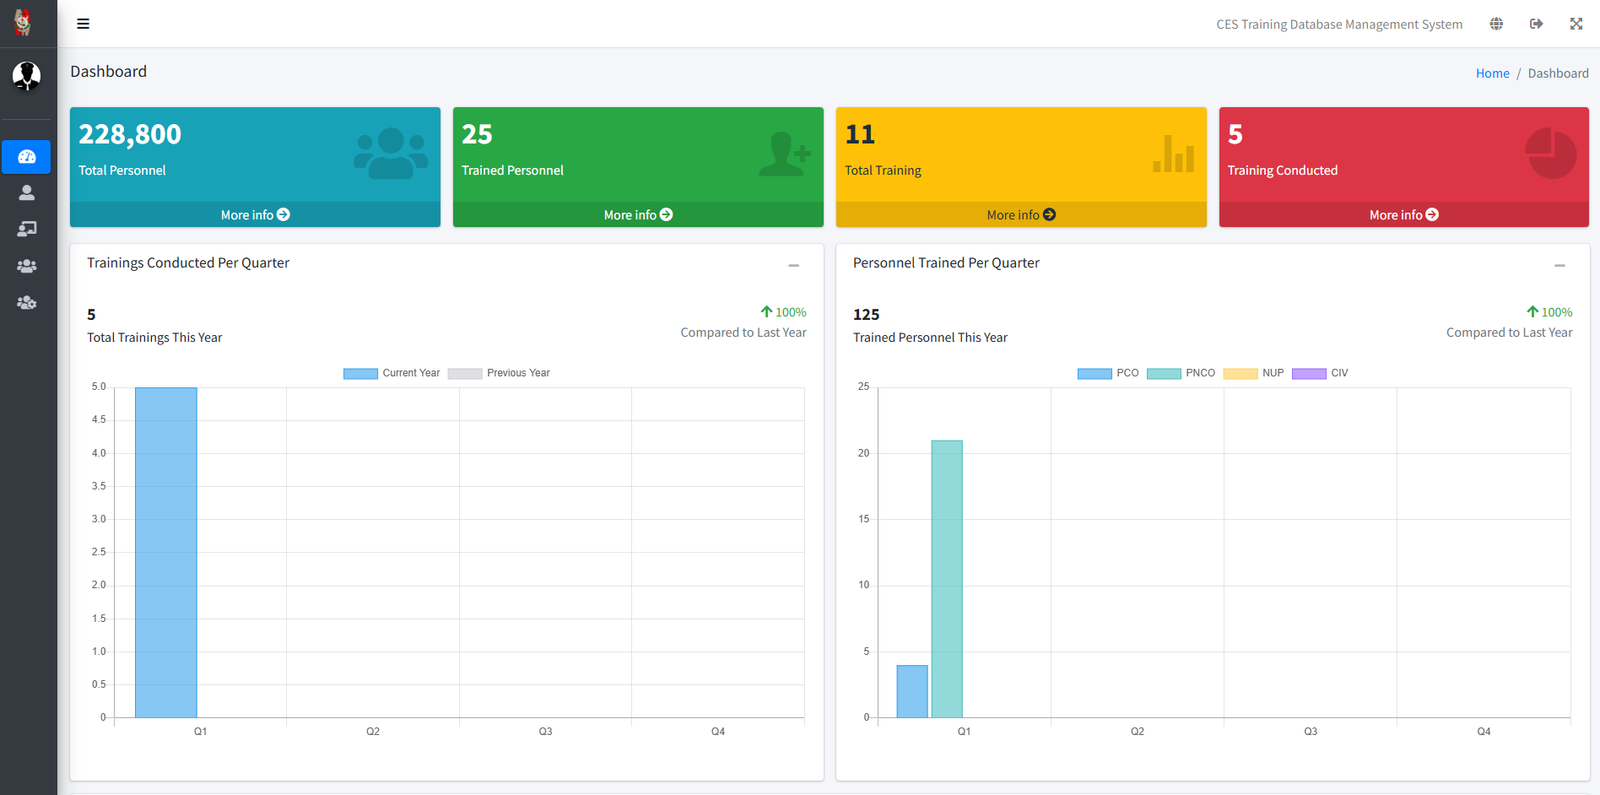Screen dimensions: 1600x795
Task: Collapse the Trainings Conducted Per Quarter card
Action: [x=793, y=265]
